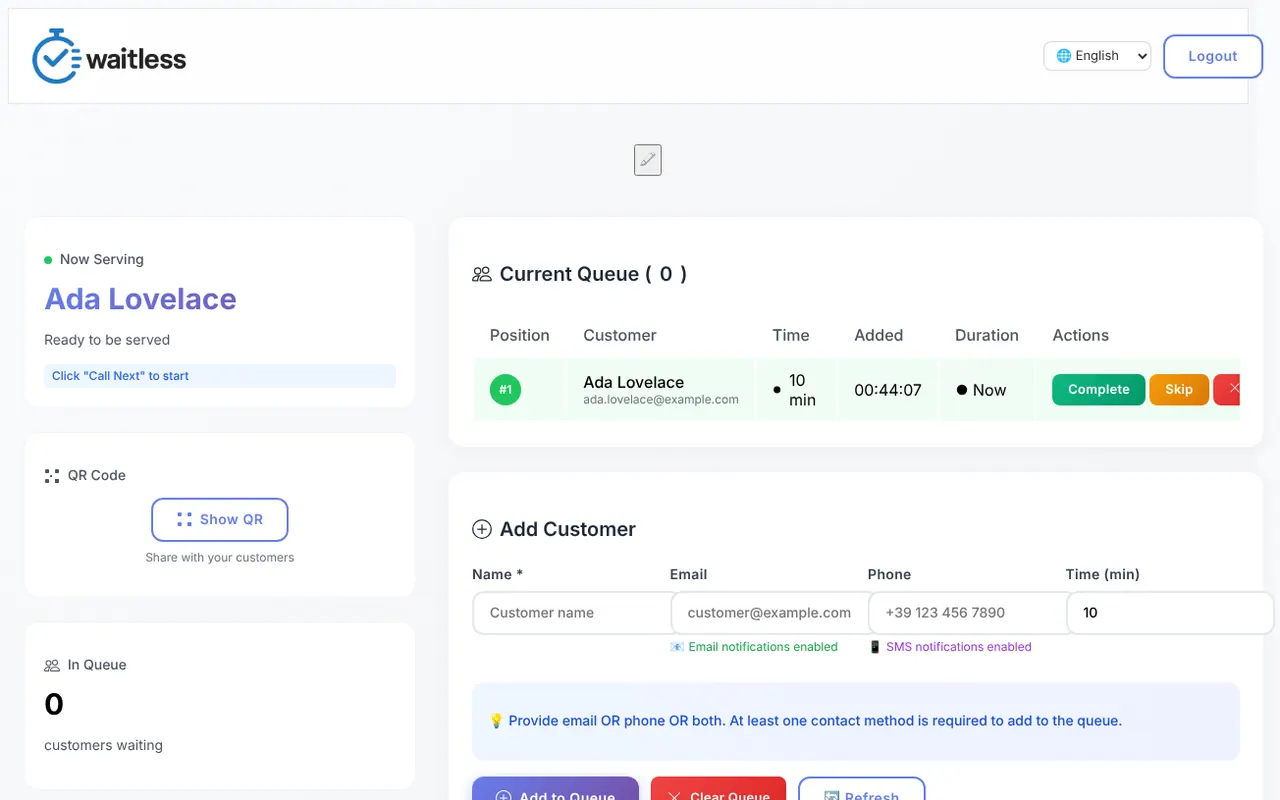Skip Ada Lovelace in the queue

(1179, 389)
